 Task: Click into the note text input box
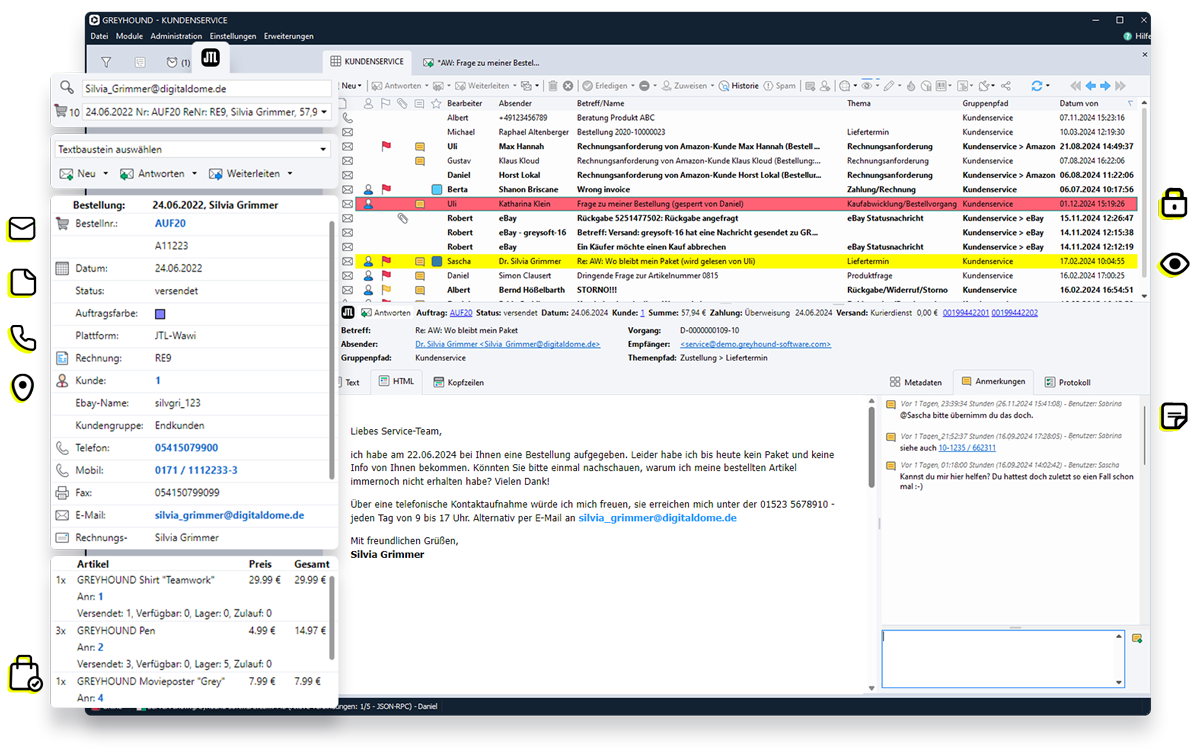[1002, 658]
